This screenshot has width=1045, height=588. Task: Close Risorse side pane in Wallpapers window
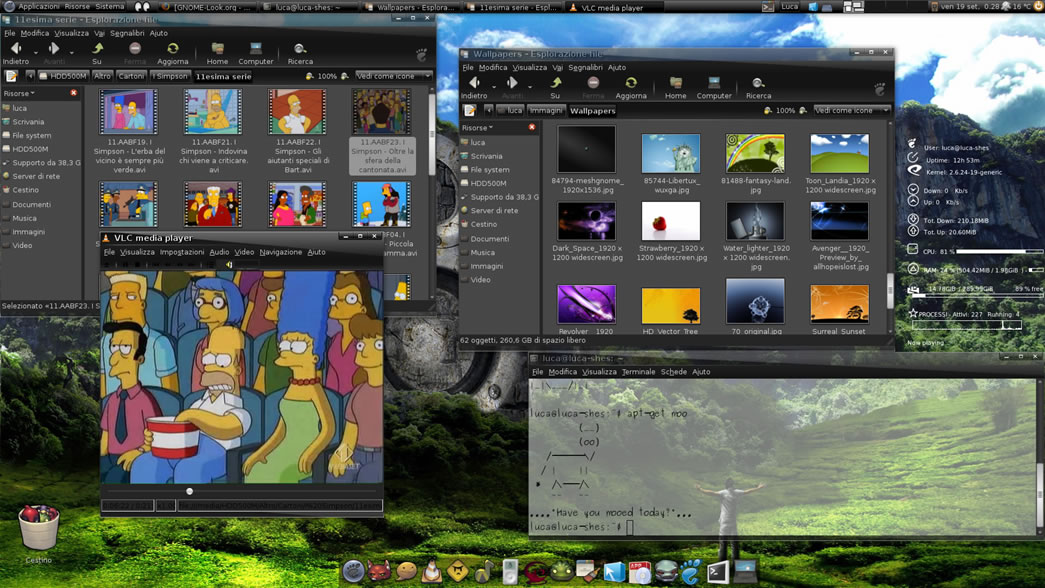point(532,127)
